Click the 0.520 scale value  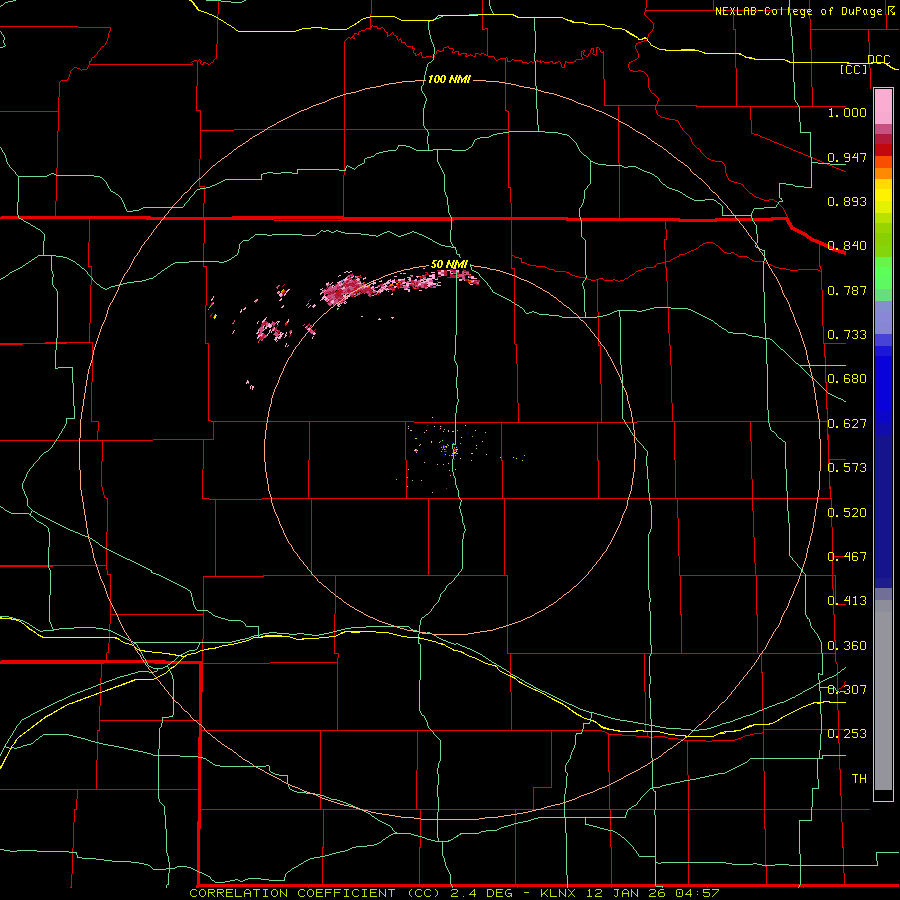pos(847,513)
